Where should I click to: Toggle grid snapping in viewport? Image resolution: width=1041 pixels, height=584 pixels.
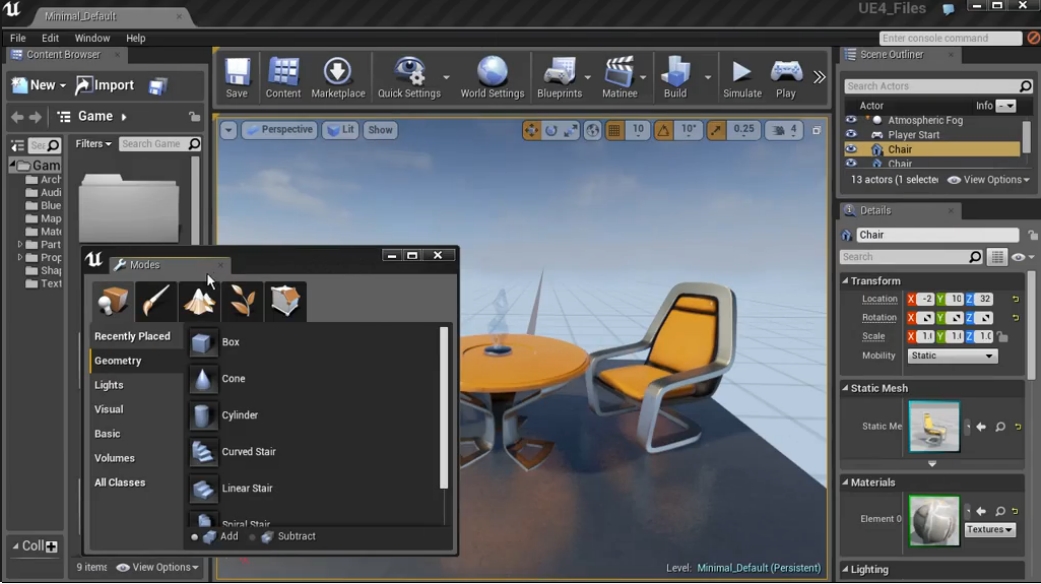coord(614,131)
